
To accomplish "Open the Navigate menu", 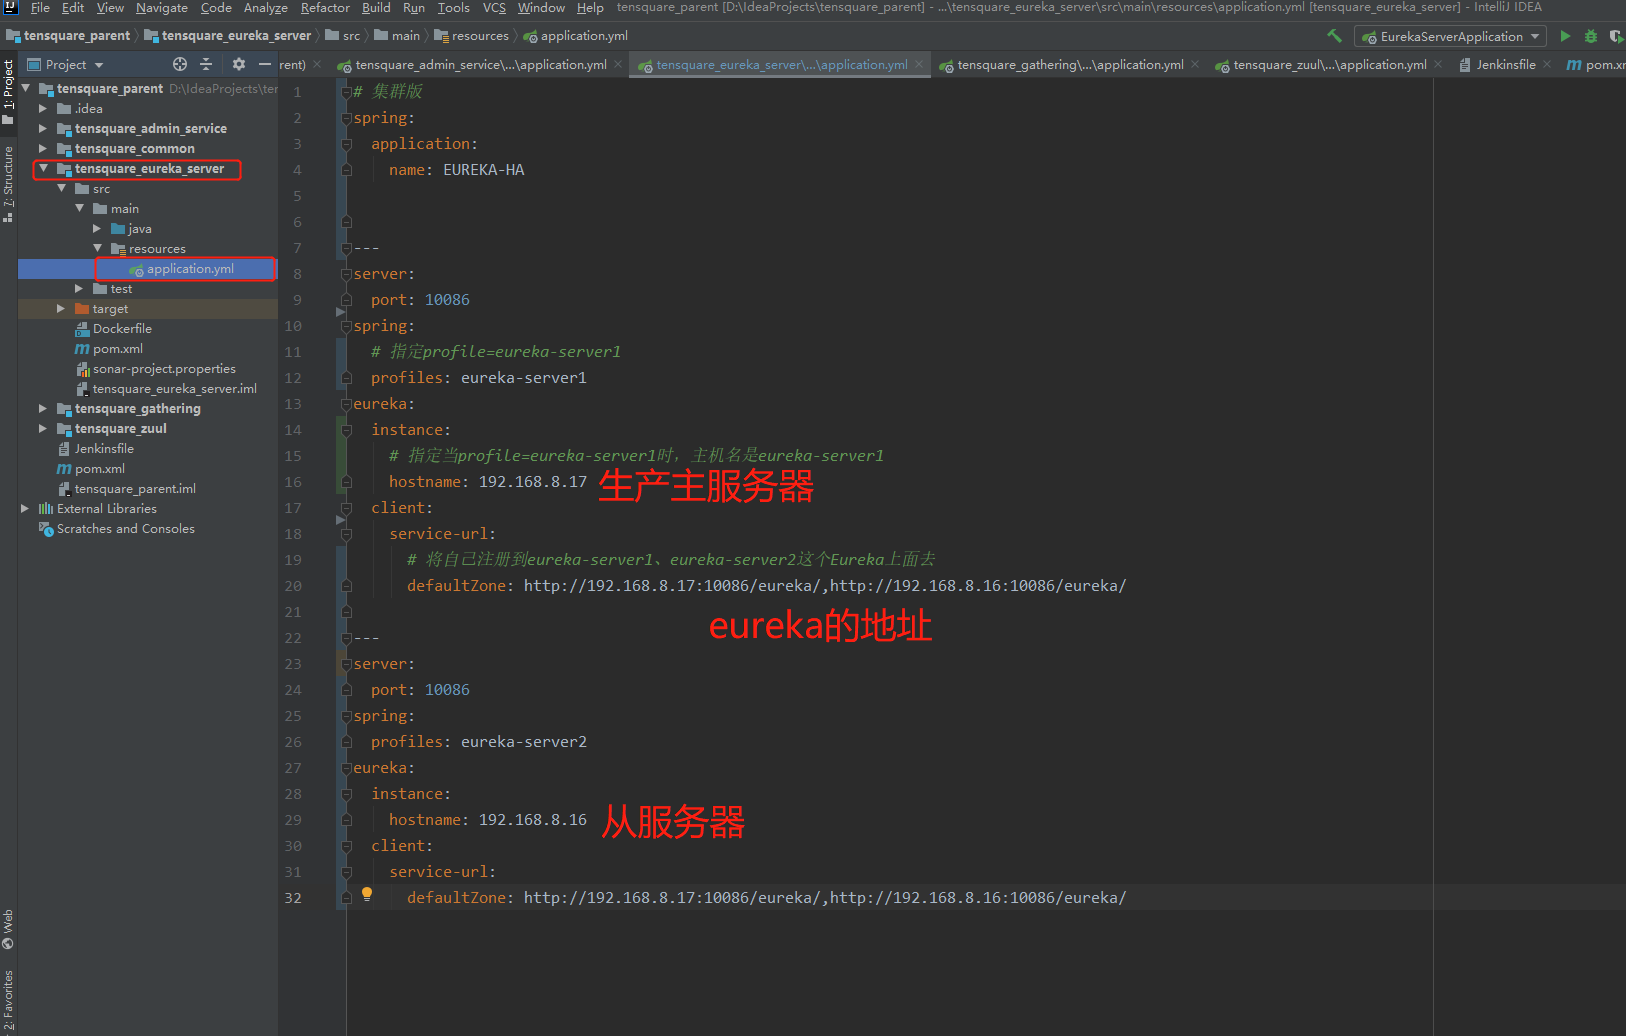I will 162,8.
